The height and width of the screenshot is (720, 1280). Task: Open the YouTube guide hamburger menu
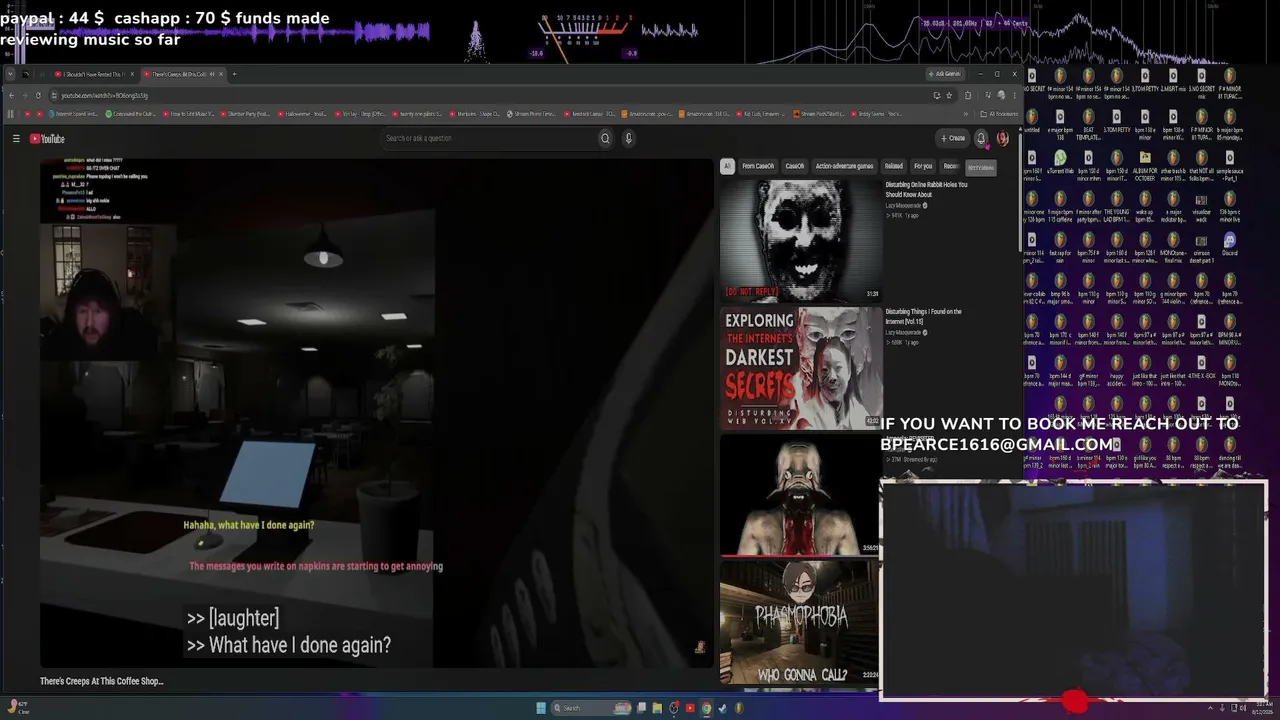click(16, 138)
